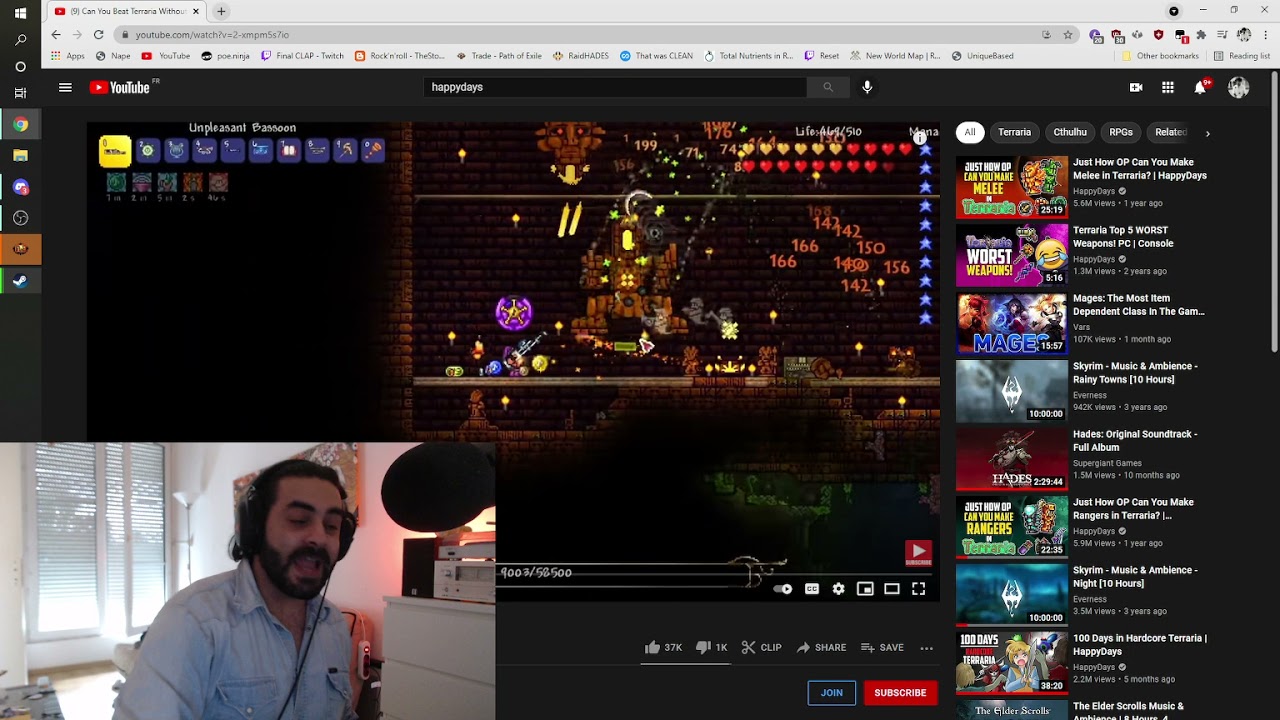Viewport: 1280px width, 720px height.
Task: Open Windows Start menu
Action: (20, 11)
